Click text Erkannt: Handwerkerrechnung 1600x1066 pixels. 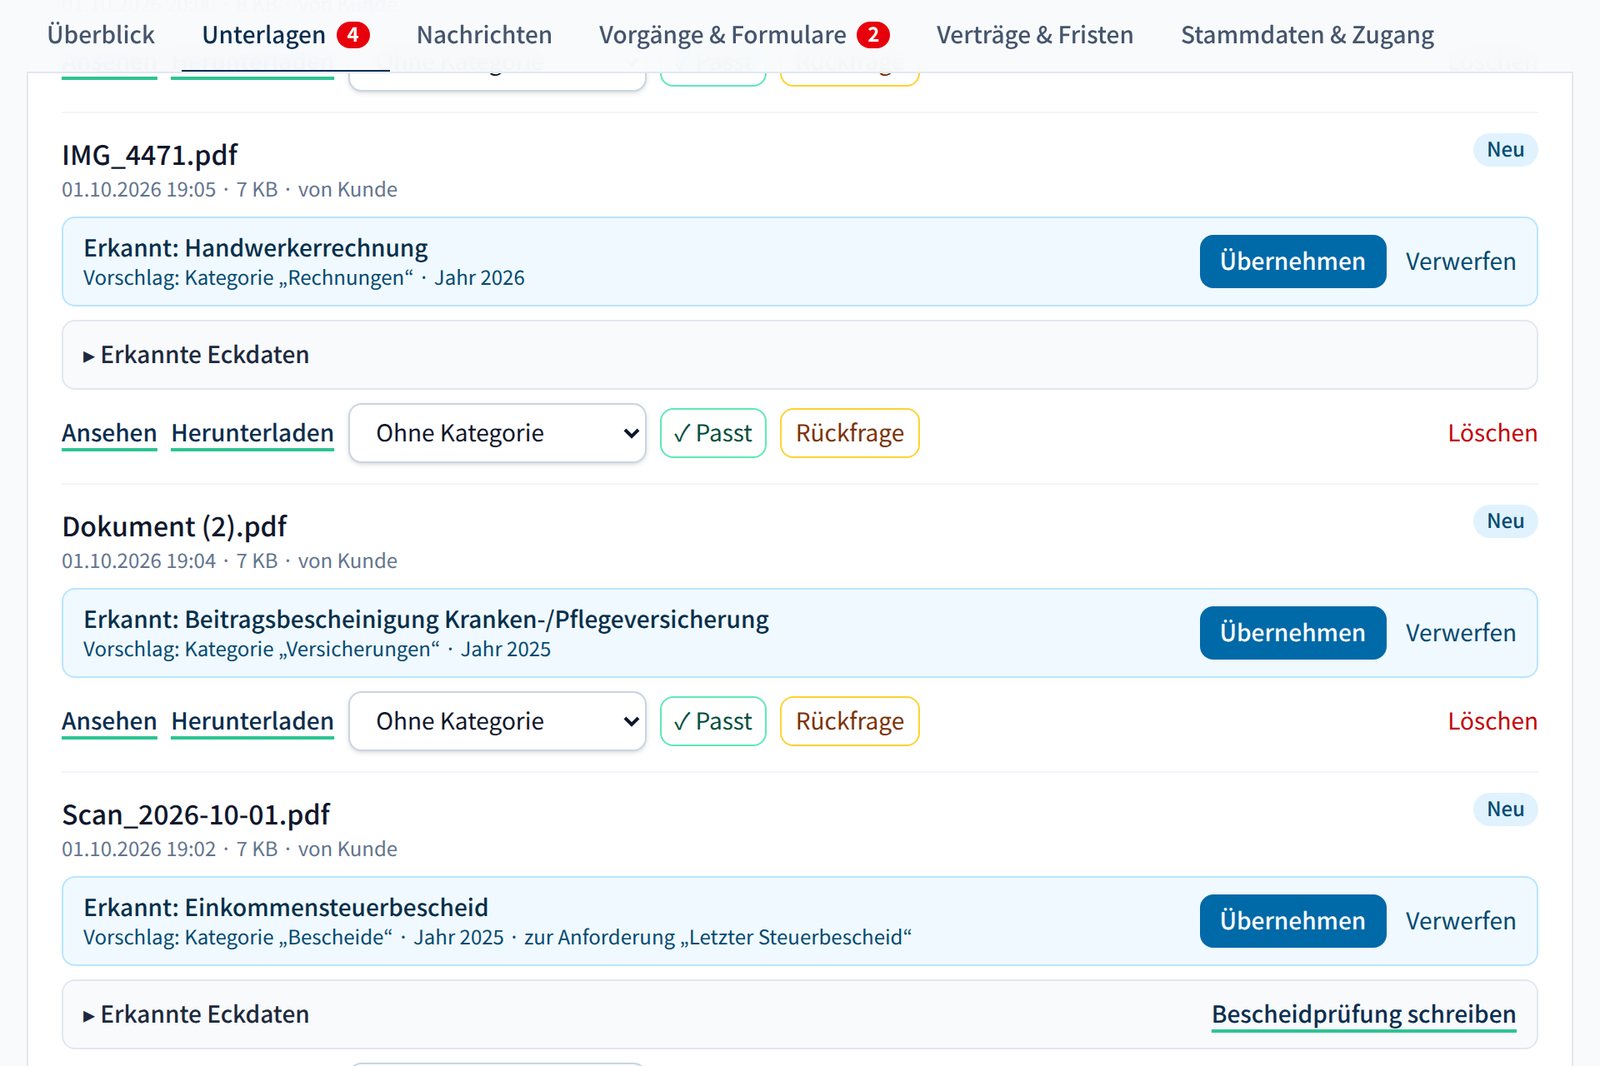tap(256, 248)
